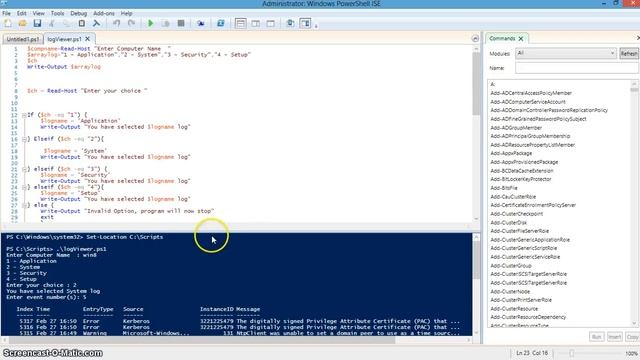Collapse the else block at line 27
Image resolution: width=640 pixels, height=360 pixels.
point(24,205)
